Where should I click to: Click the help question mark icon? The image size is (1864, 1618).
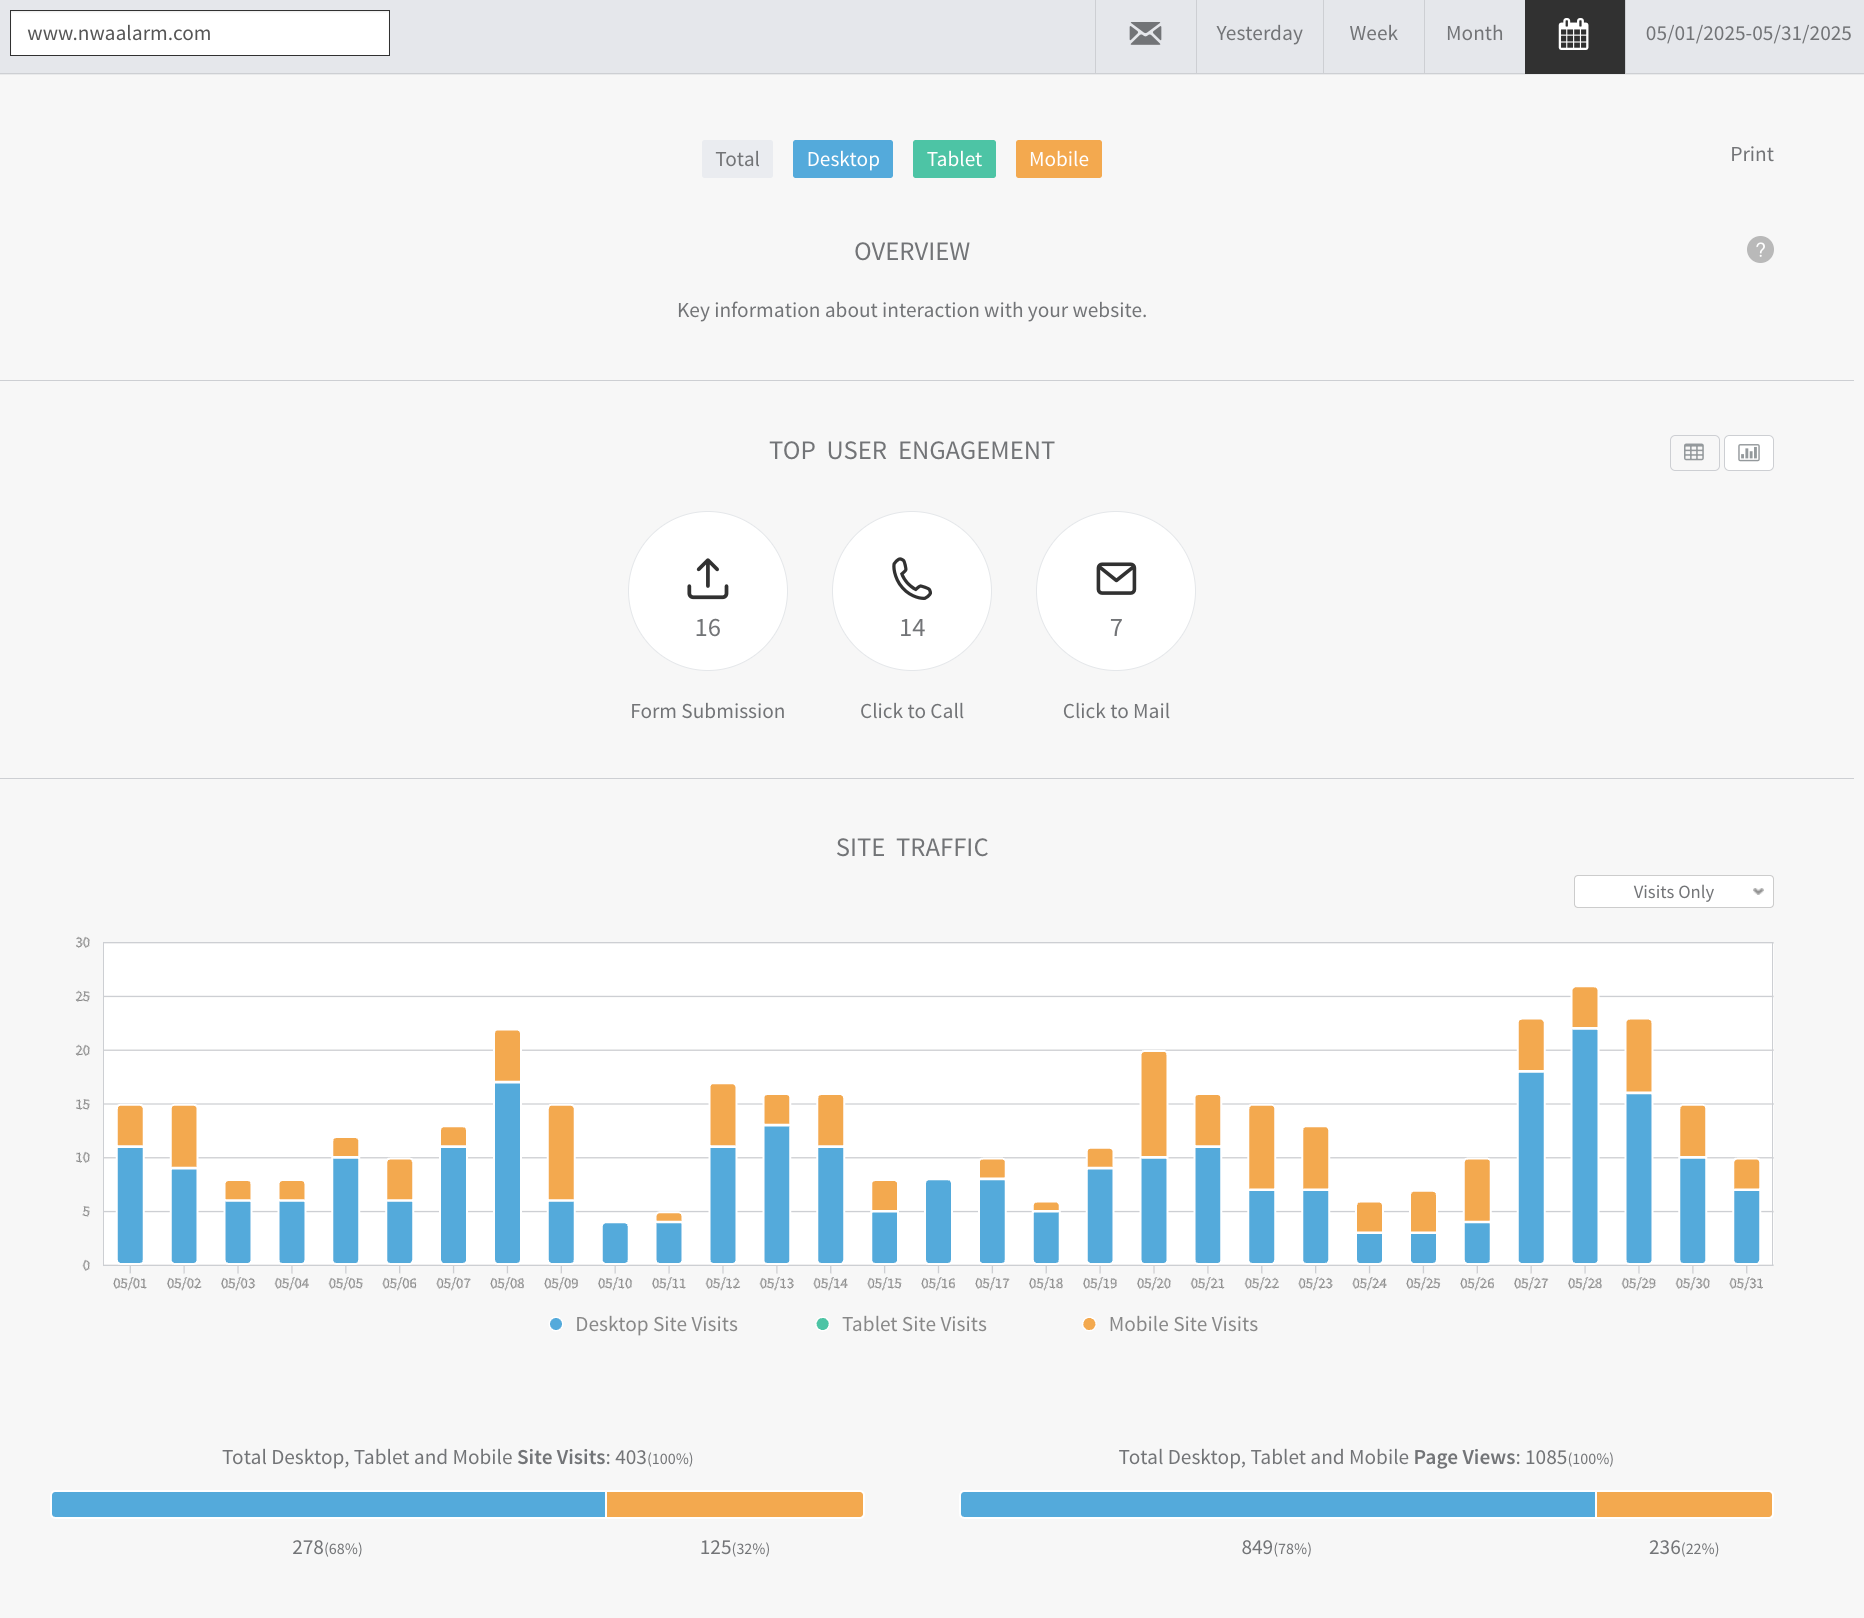tap(1760, 250)
